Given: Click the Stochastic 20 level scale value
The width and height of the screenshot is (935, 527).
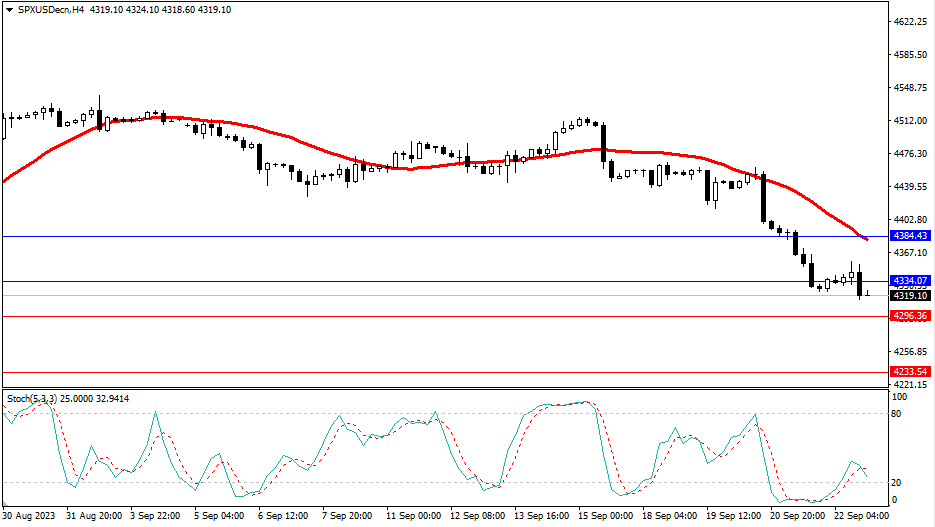Looking at the screenshot, I should point(897,483).
